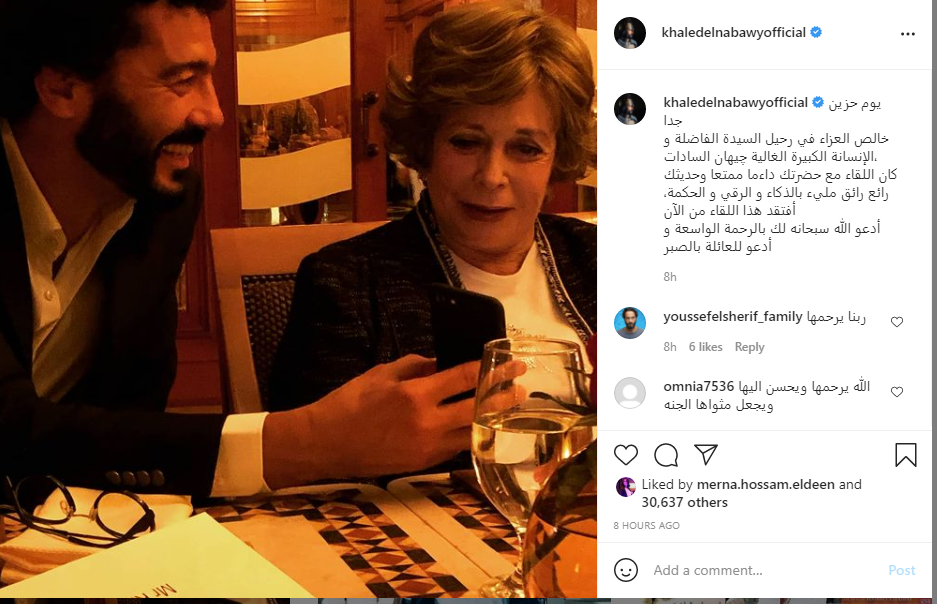Screen dimensions: 937x604
Task: Open the three-dot more options menu
Action: pyautogui.click(x=907, y=33)
